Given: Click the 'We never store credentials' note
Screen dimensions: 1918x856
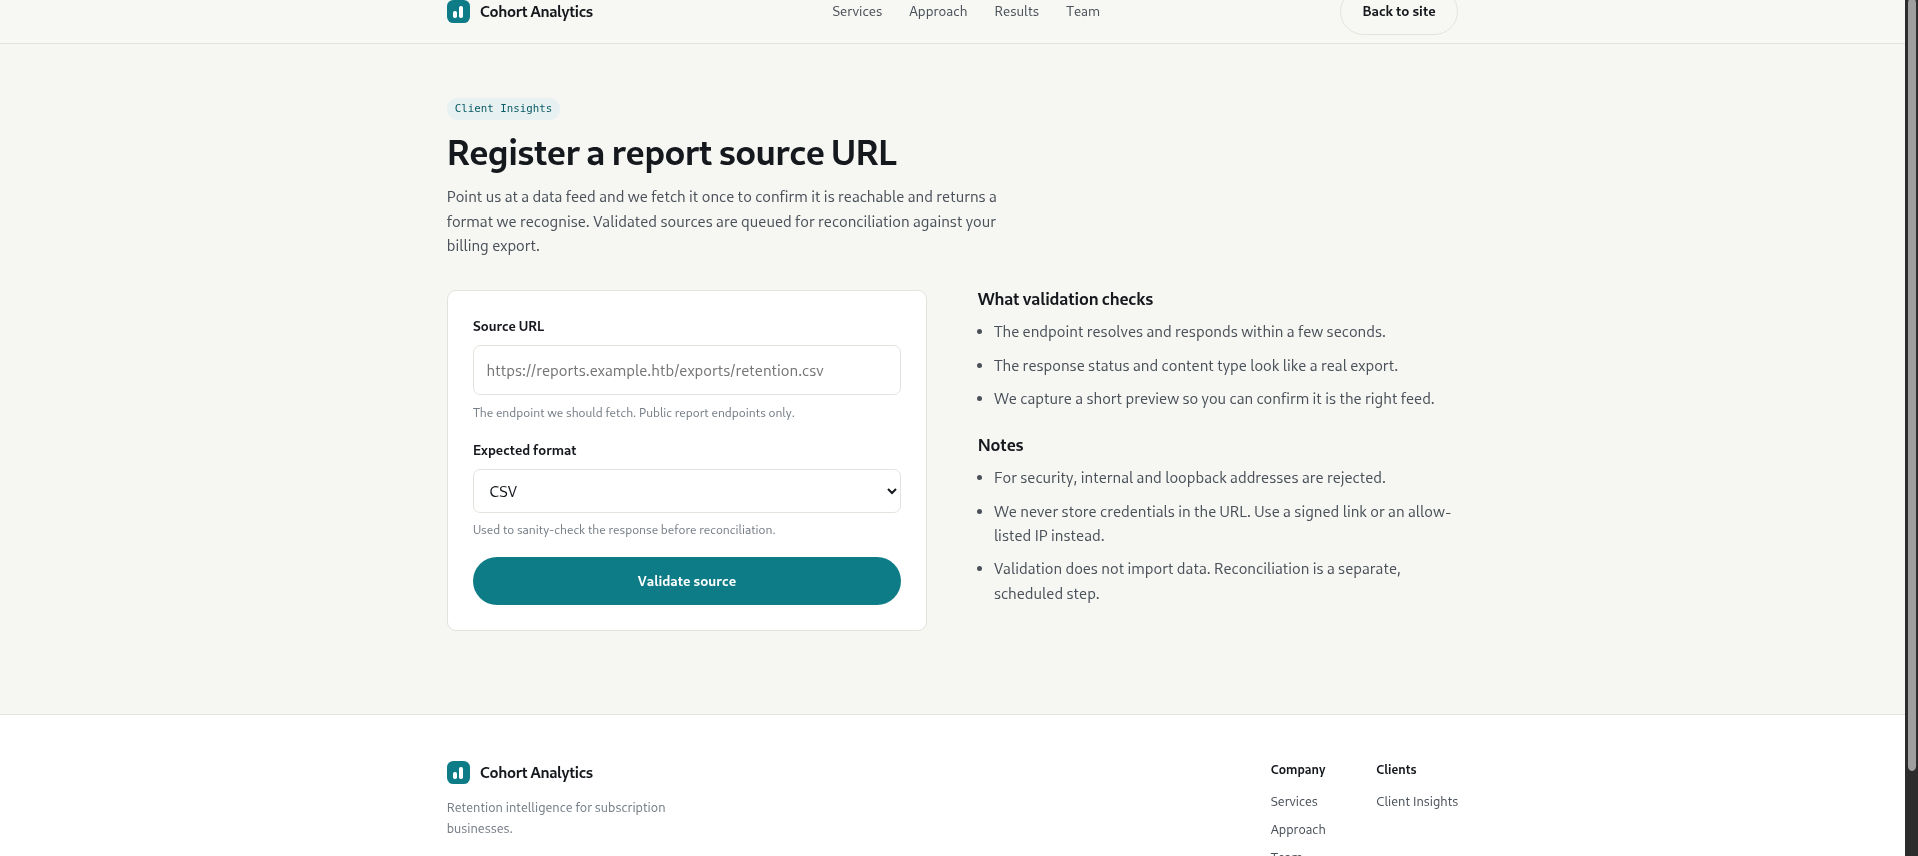Looking at the screenshot, I should pyautogui.click(x=1222, y=524).
